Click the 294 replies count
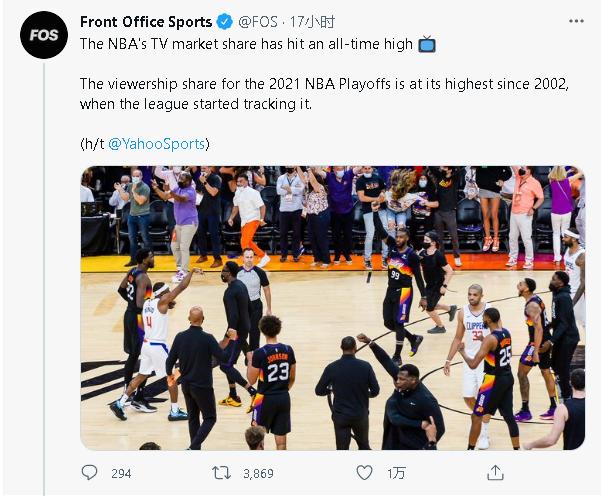This screenshot has height=496, width=601. click(121, 473)
